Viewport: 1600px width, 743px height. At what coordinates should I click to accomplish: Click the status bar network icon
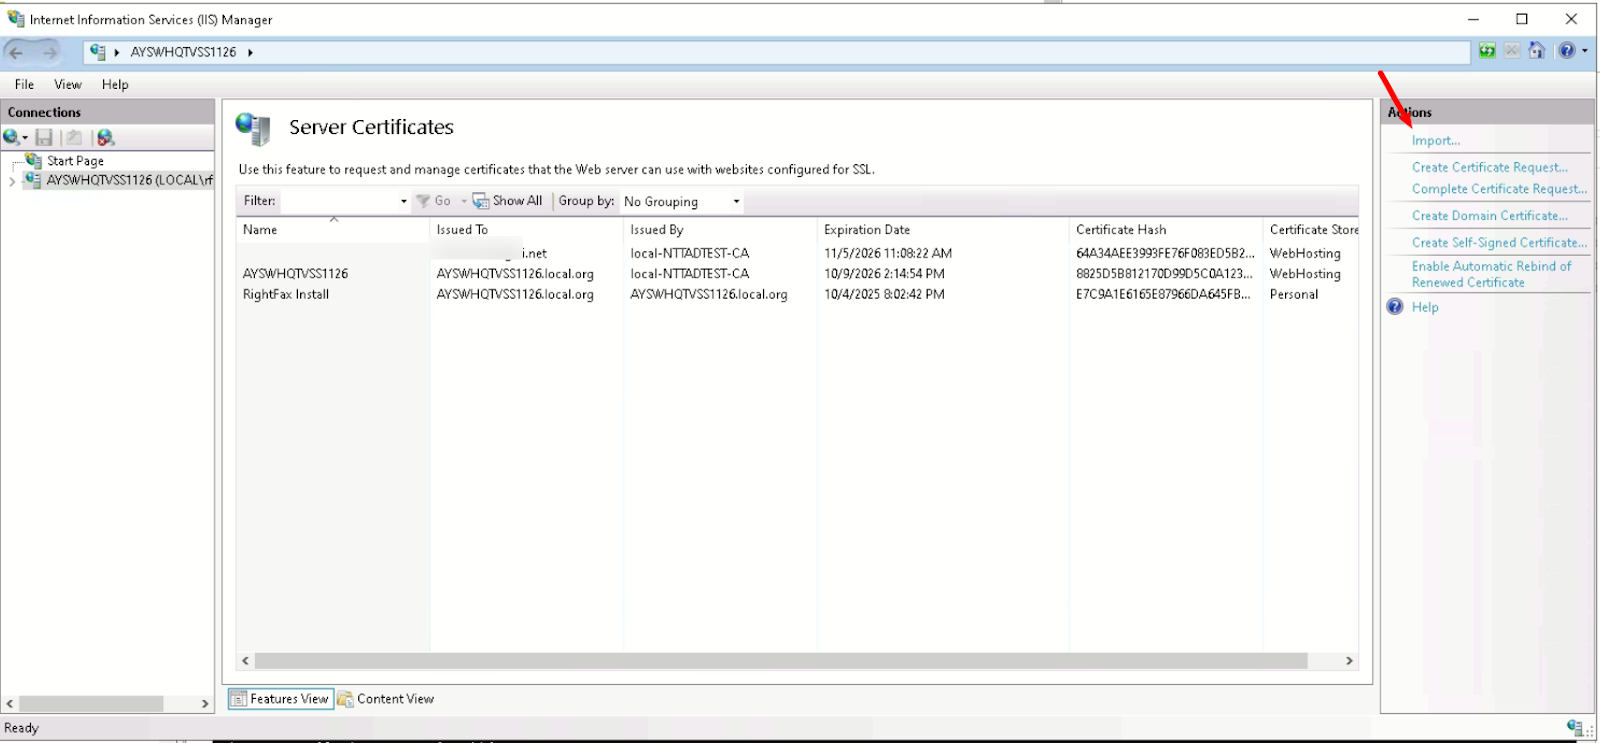tap(1577, 728)
